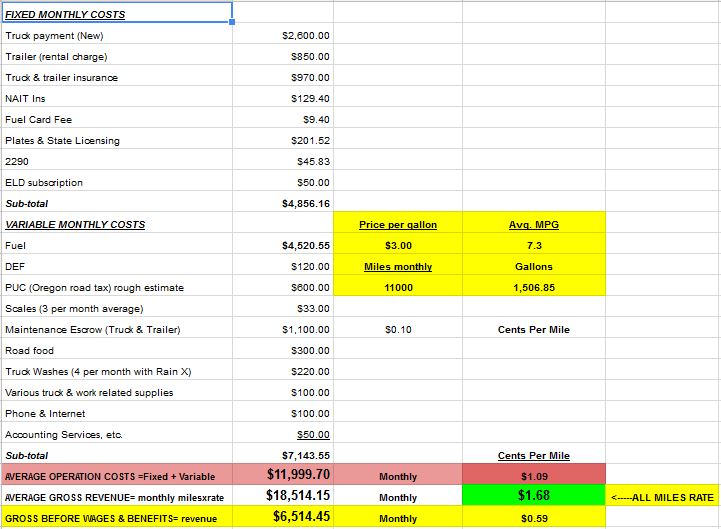Viewport: 721px width, 529px height.
Task: Click the 11000 monthly miles cell
Action: pos(398,288)
